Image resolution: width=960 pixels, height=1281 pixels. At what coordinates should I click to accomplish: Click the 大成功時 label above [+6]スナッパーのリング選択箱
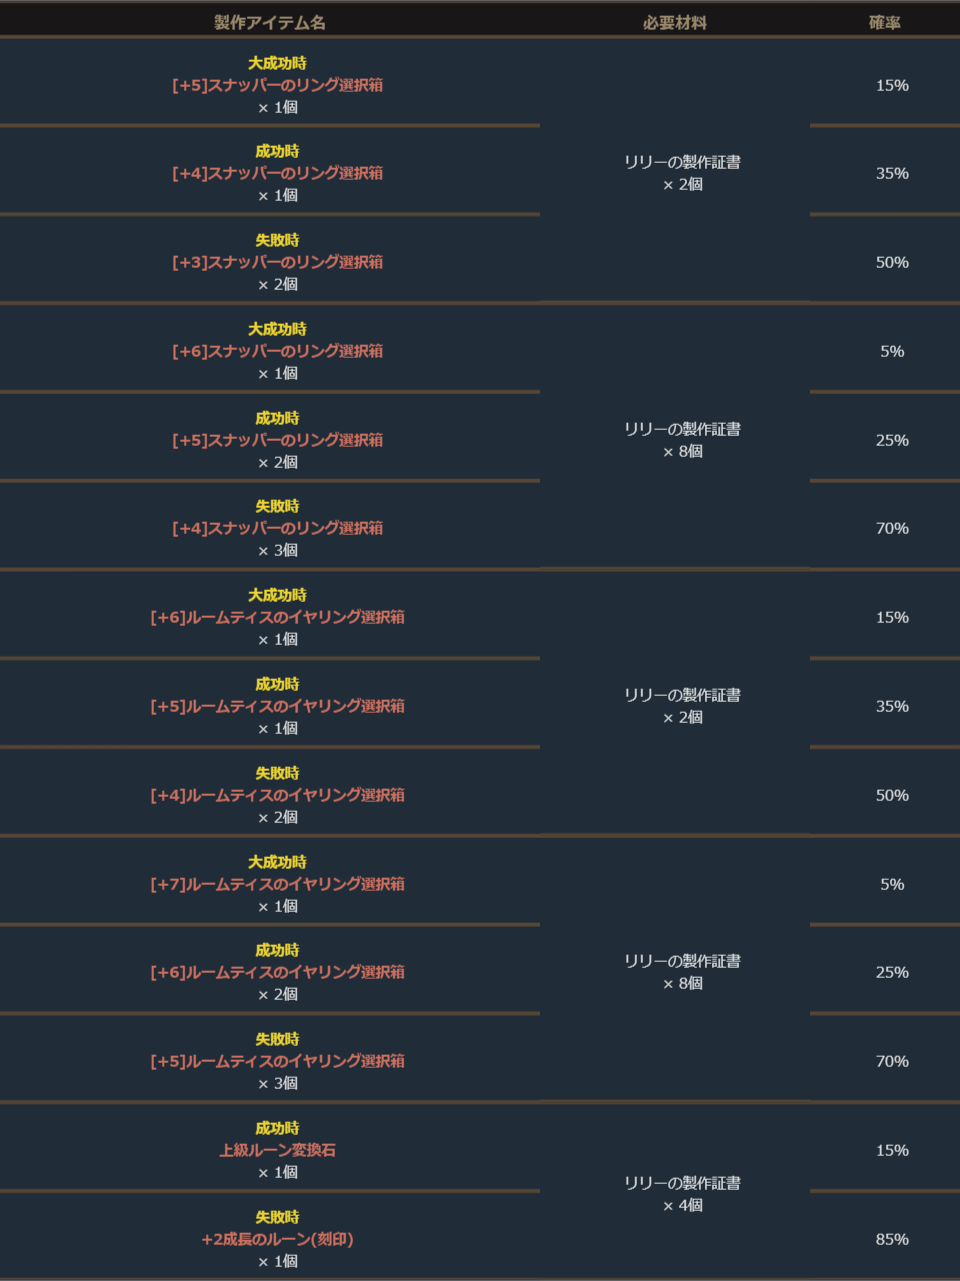(277, 329)
